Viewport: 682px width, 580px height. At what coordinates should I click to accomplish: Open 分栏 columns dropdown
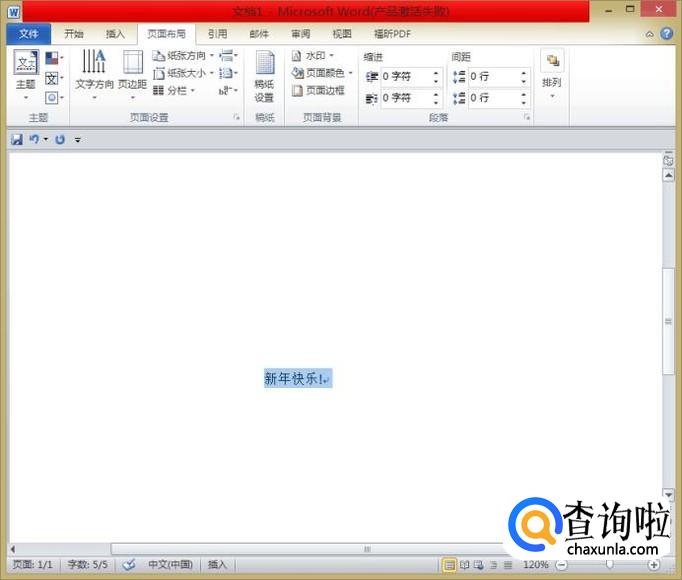pos(174,91)
